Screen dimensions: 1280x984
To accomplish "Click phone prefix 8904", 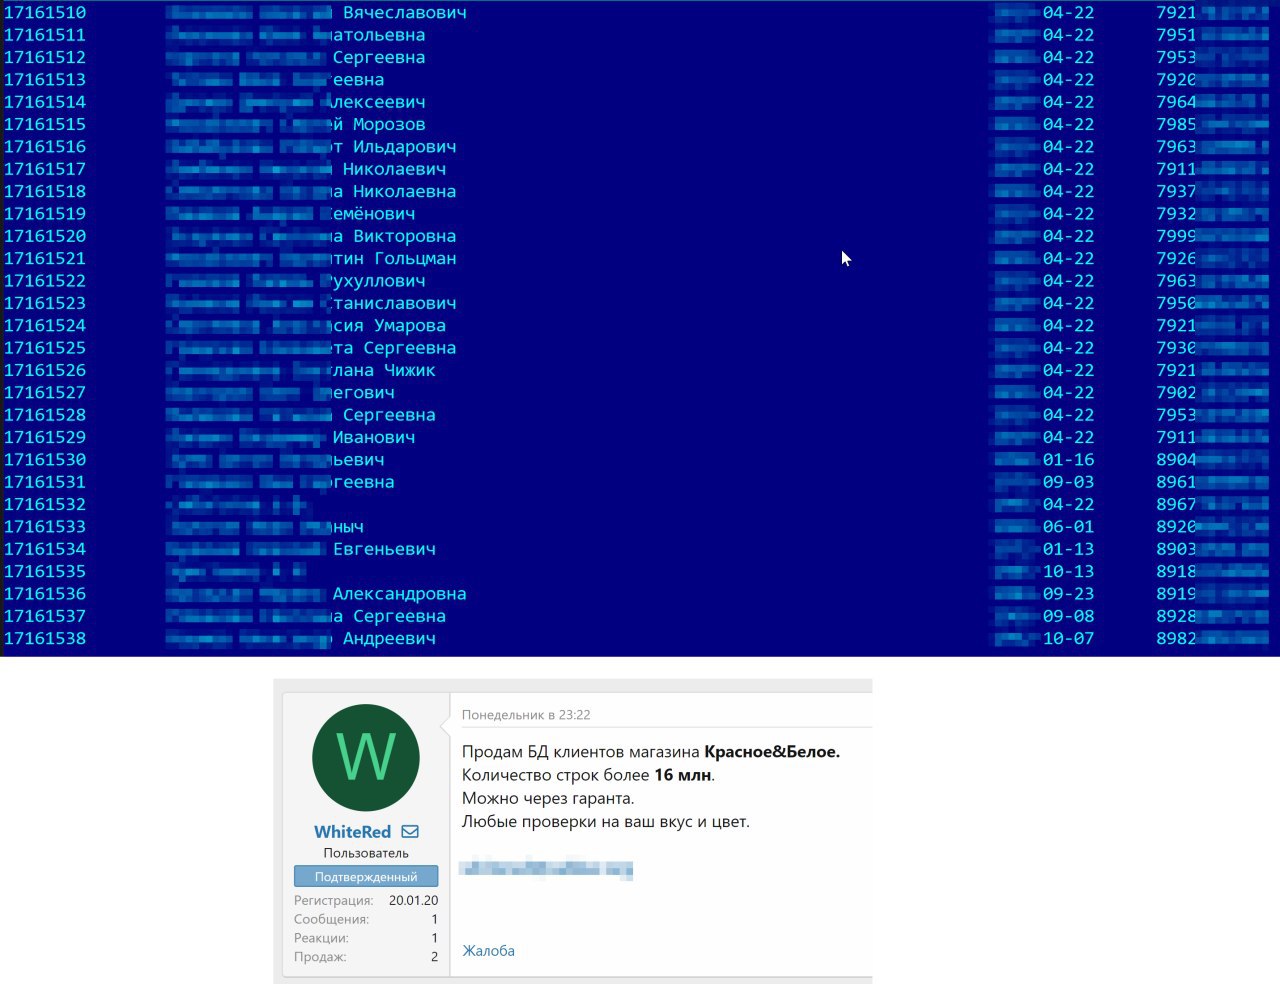I will tap(1176, 460).
